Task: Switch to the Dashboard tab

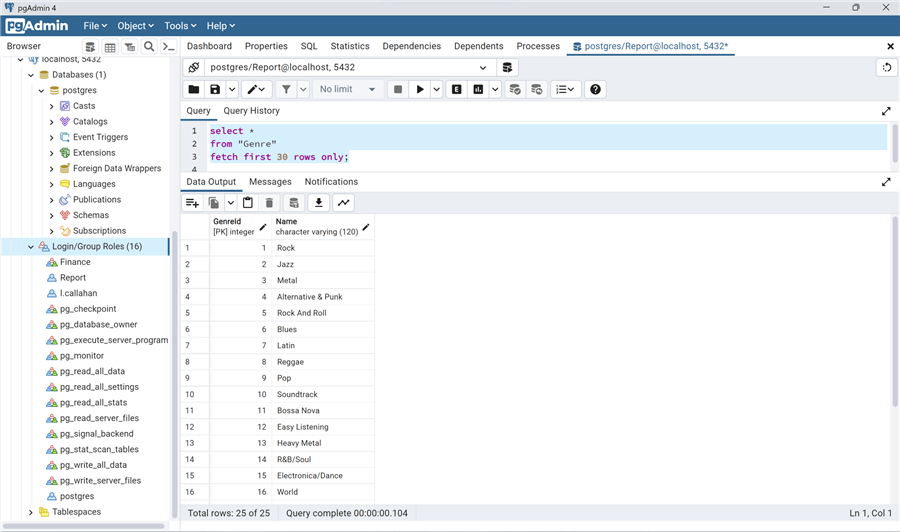Action: coord(210,46)
